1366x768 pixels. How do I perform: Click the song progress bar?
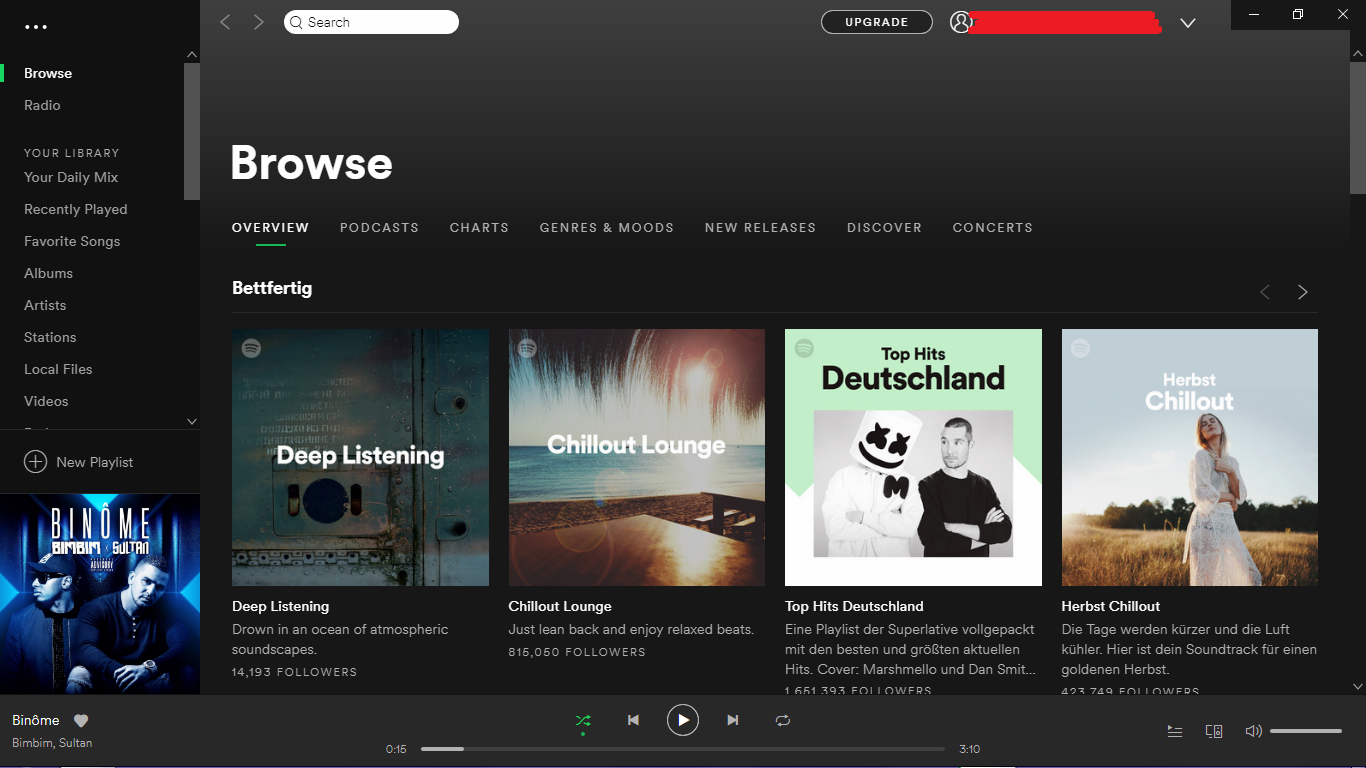tap(682, 749)
